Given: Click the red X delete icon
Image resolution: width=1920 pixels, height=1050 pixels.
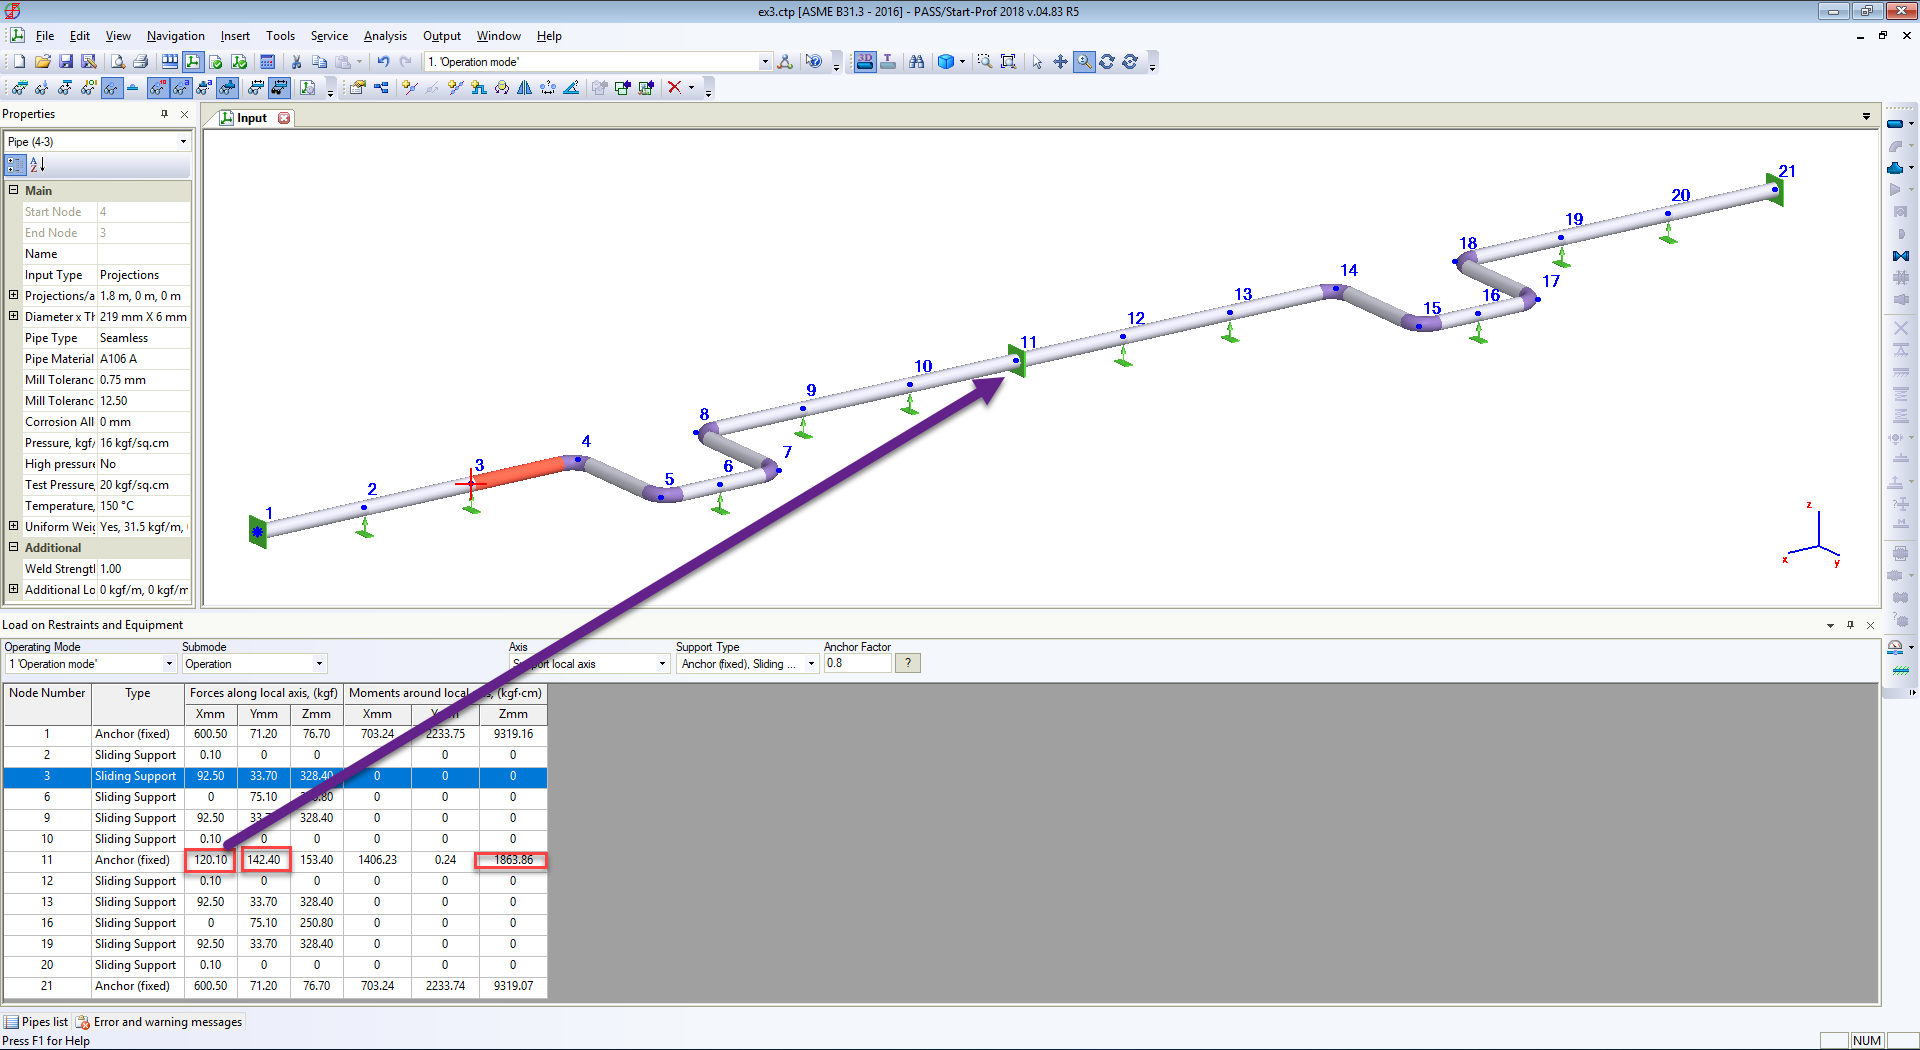Looking at the screenshot, I should (x=674, y=88).
